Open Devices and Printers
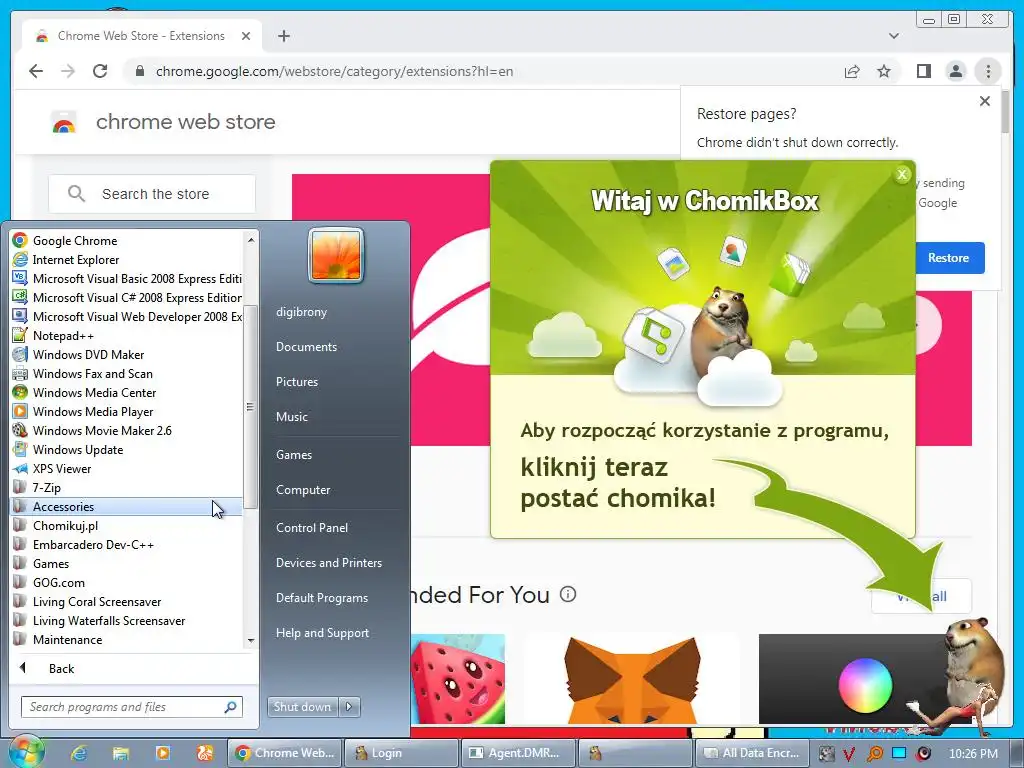The height and width of the screenshot is (768, 1024). coord(328,563)
